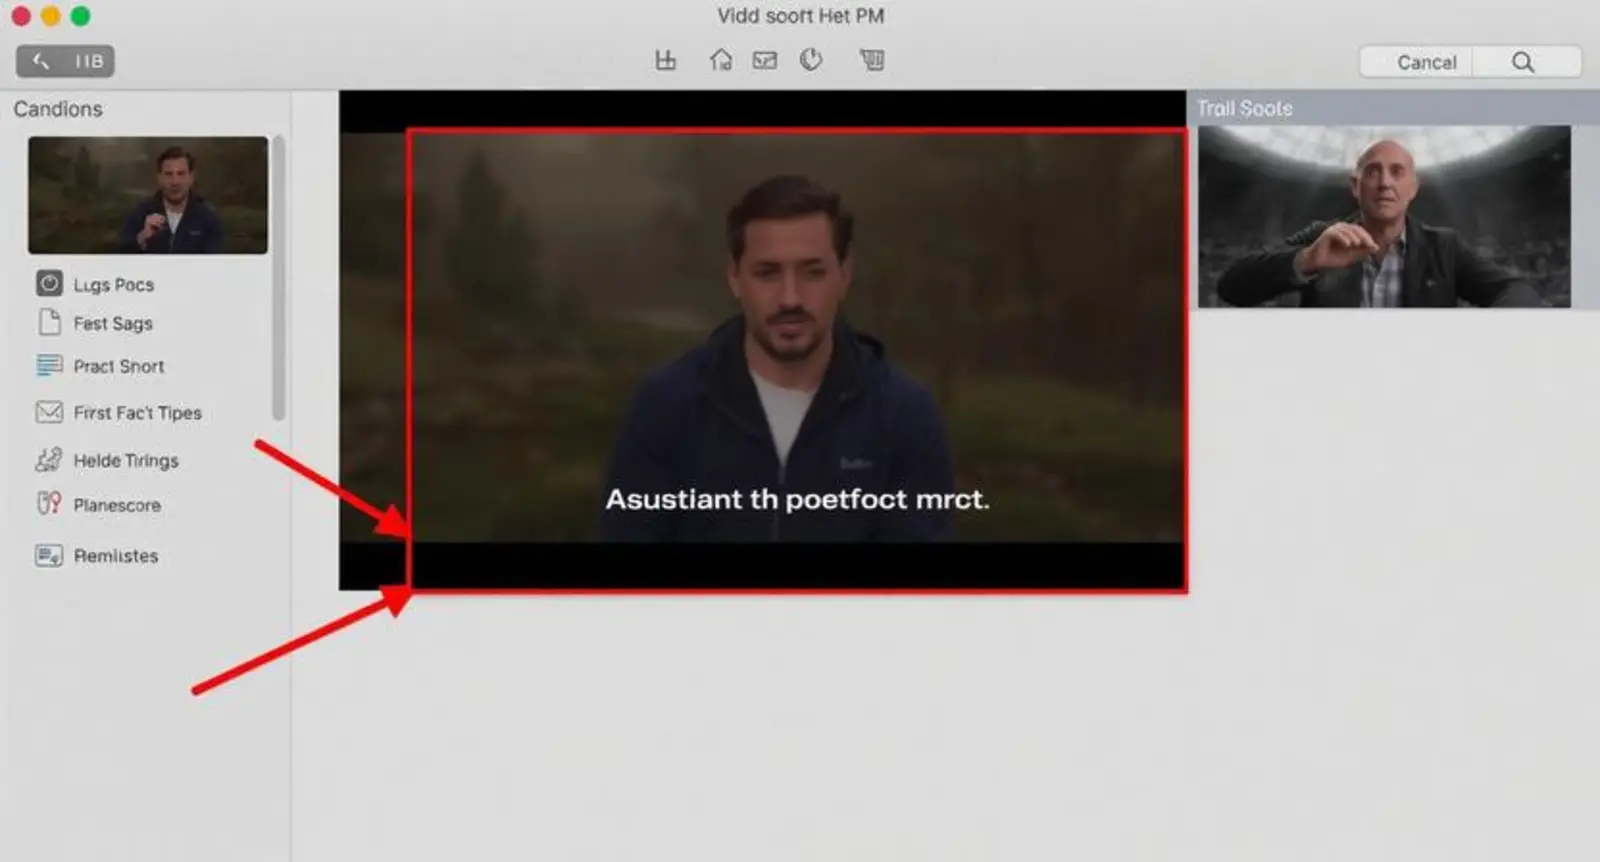This screenshot has height=862, width=1600.
Task: Select the bald man thumbnail
Action: coord(1385,216)
